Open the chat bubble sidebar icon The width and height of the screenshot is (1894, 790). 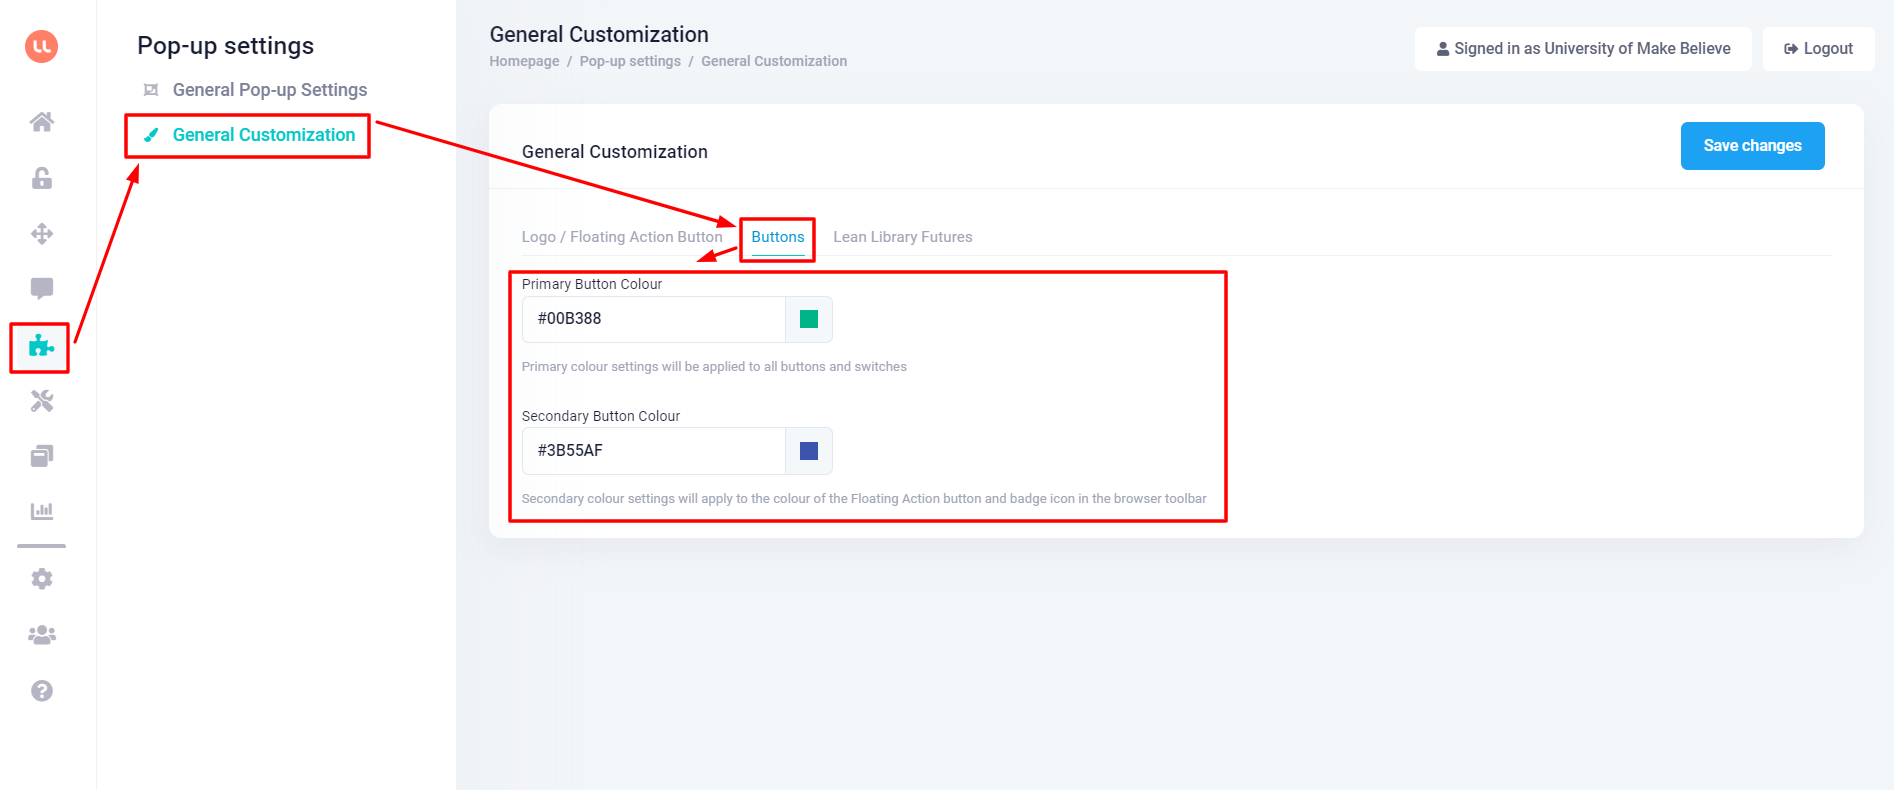[x=41, y=289]
